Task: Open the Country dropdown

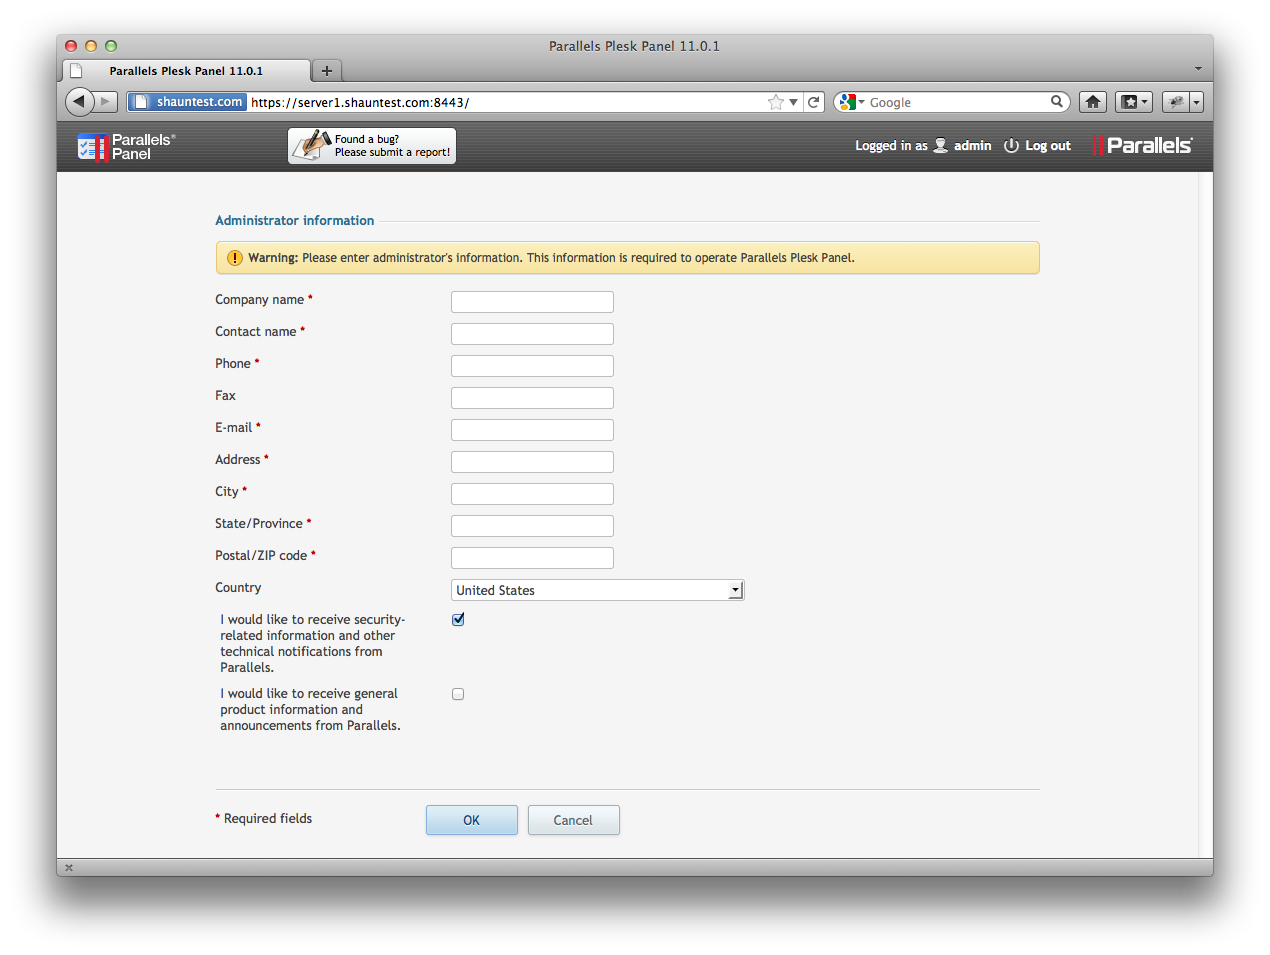Action: tap(597, 590)
